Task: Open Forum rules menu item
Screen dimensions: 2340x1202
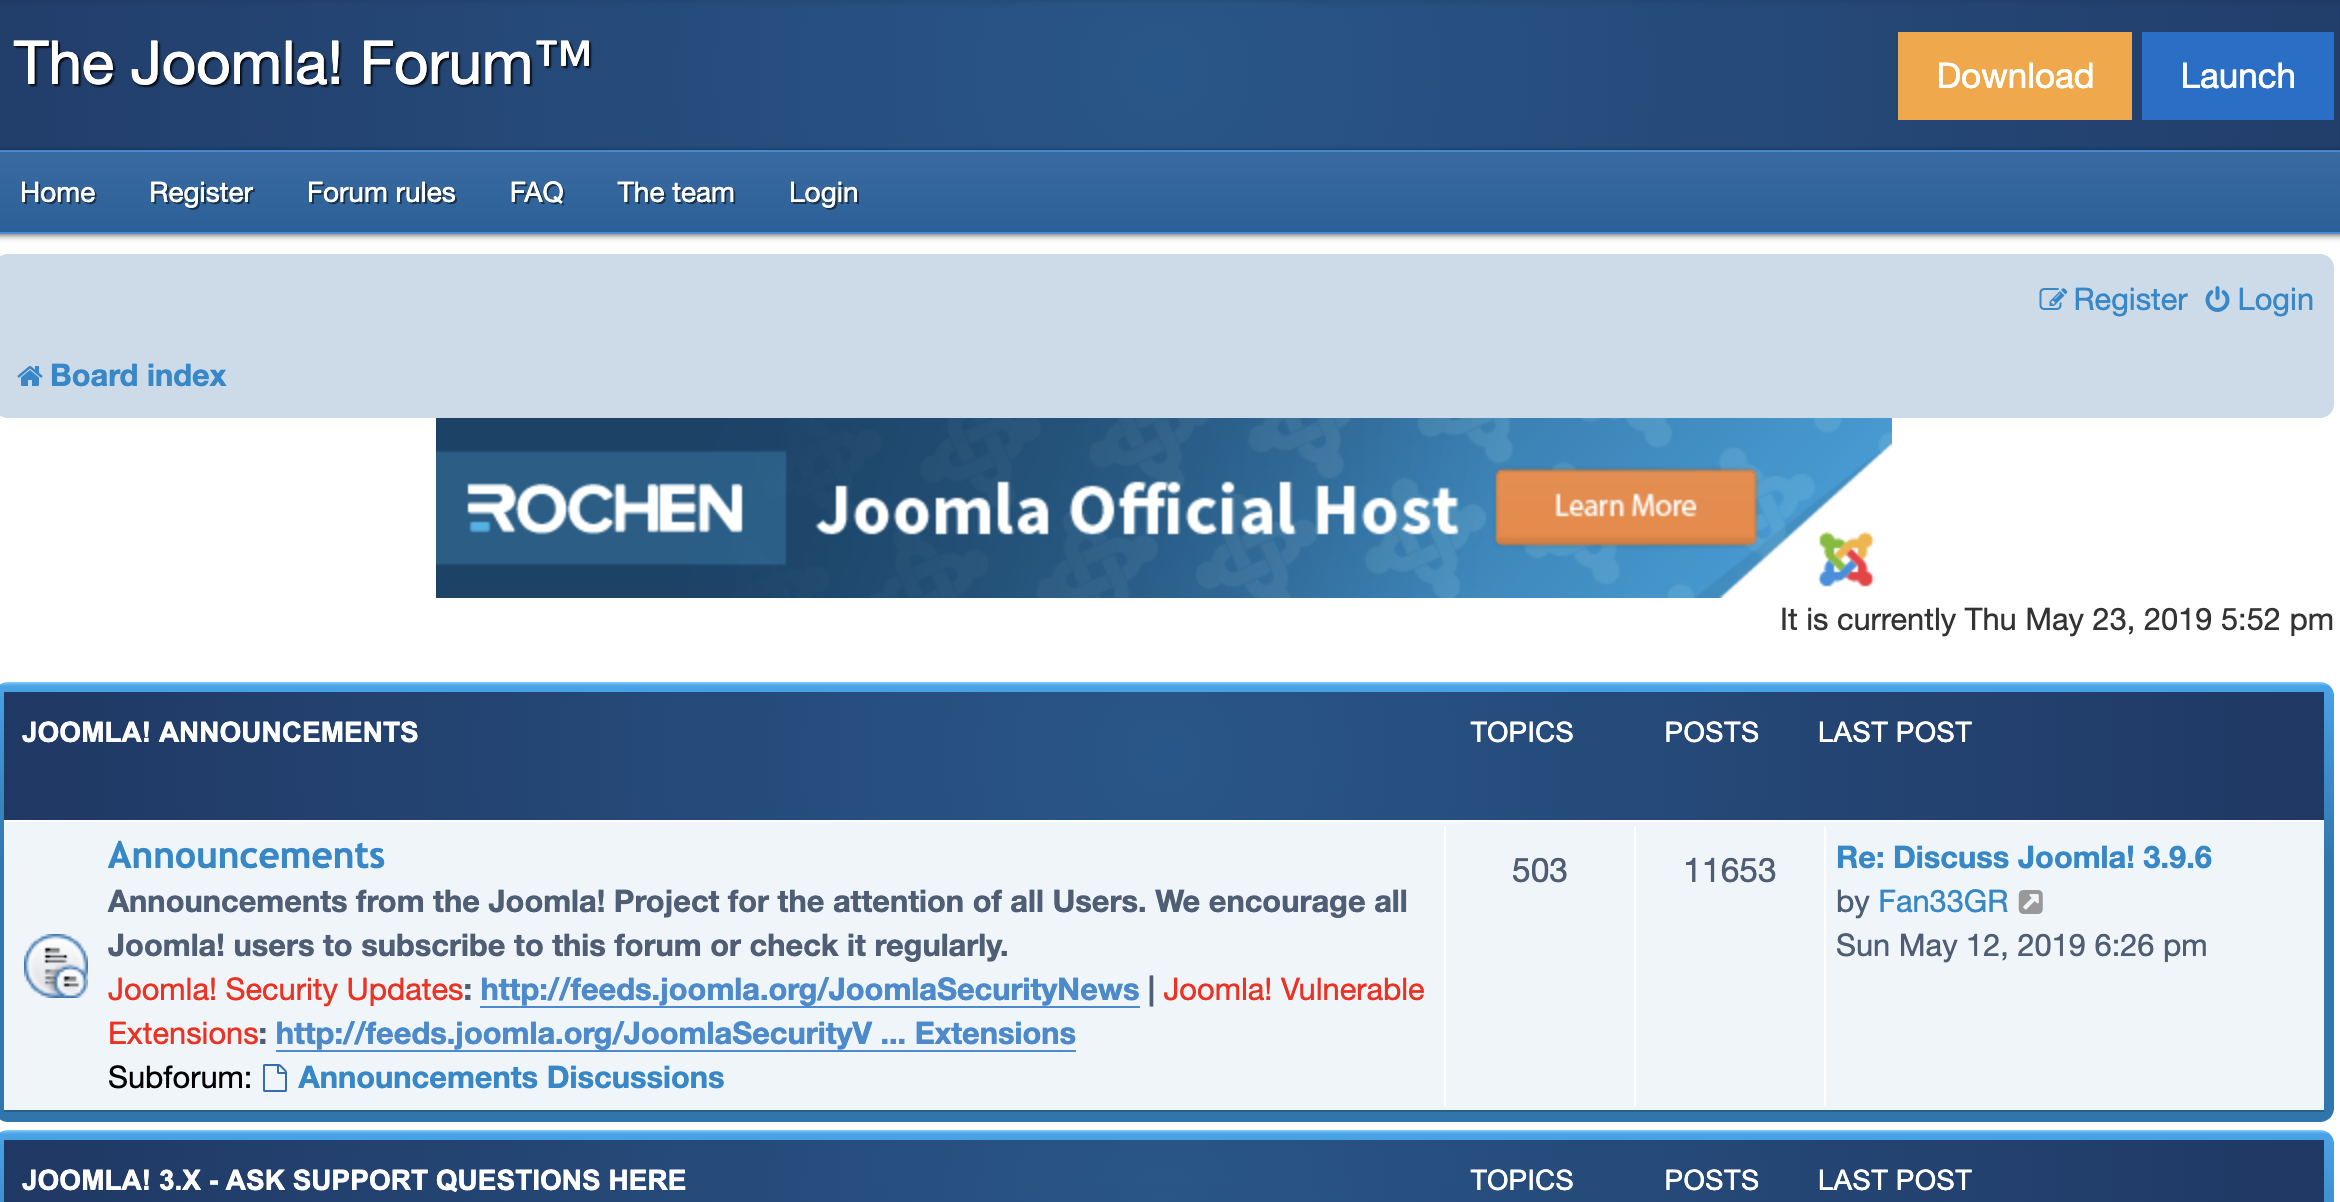Action: click(381, 192)
